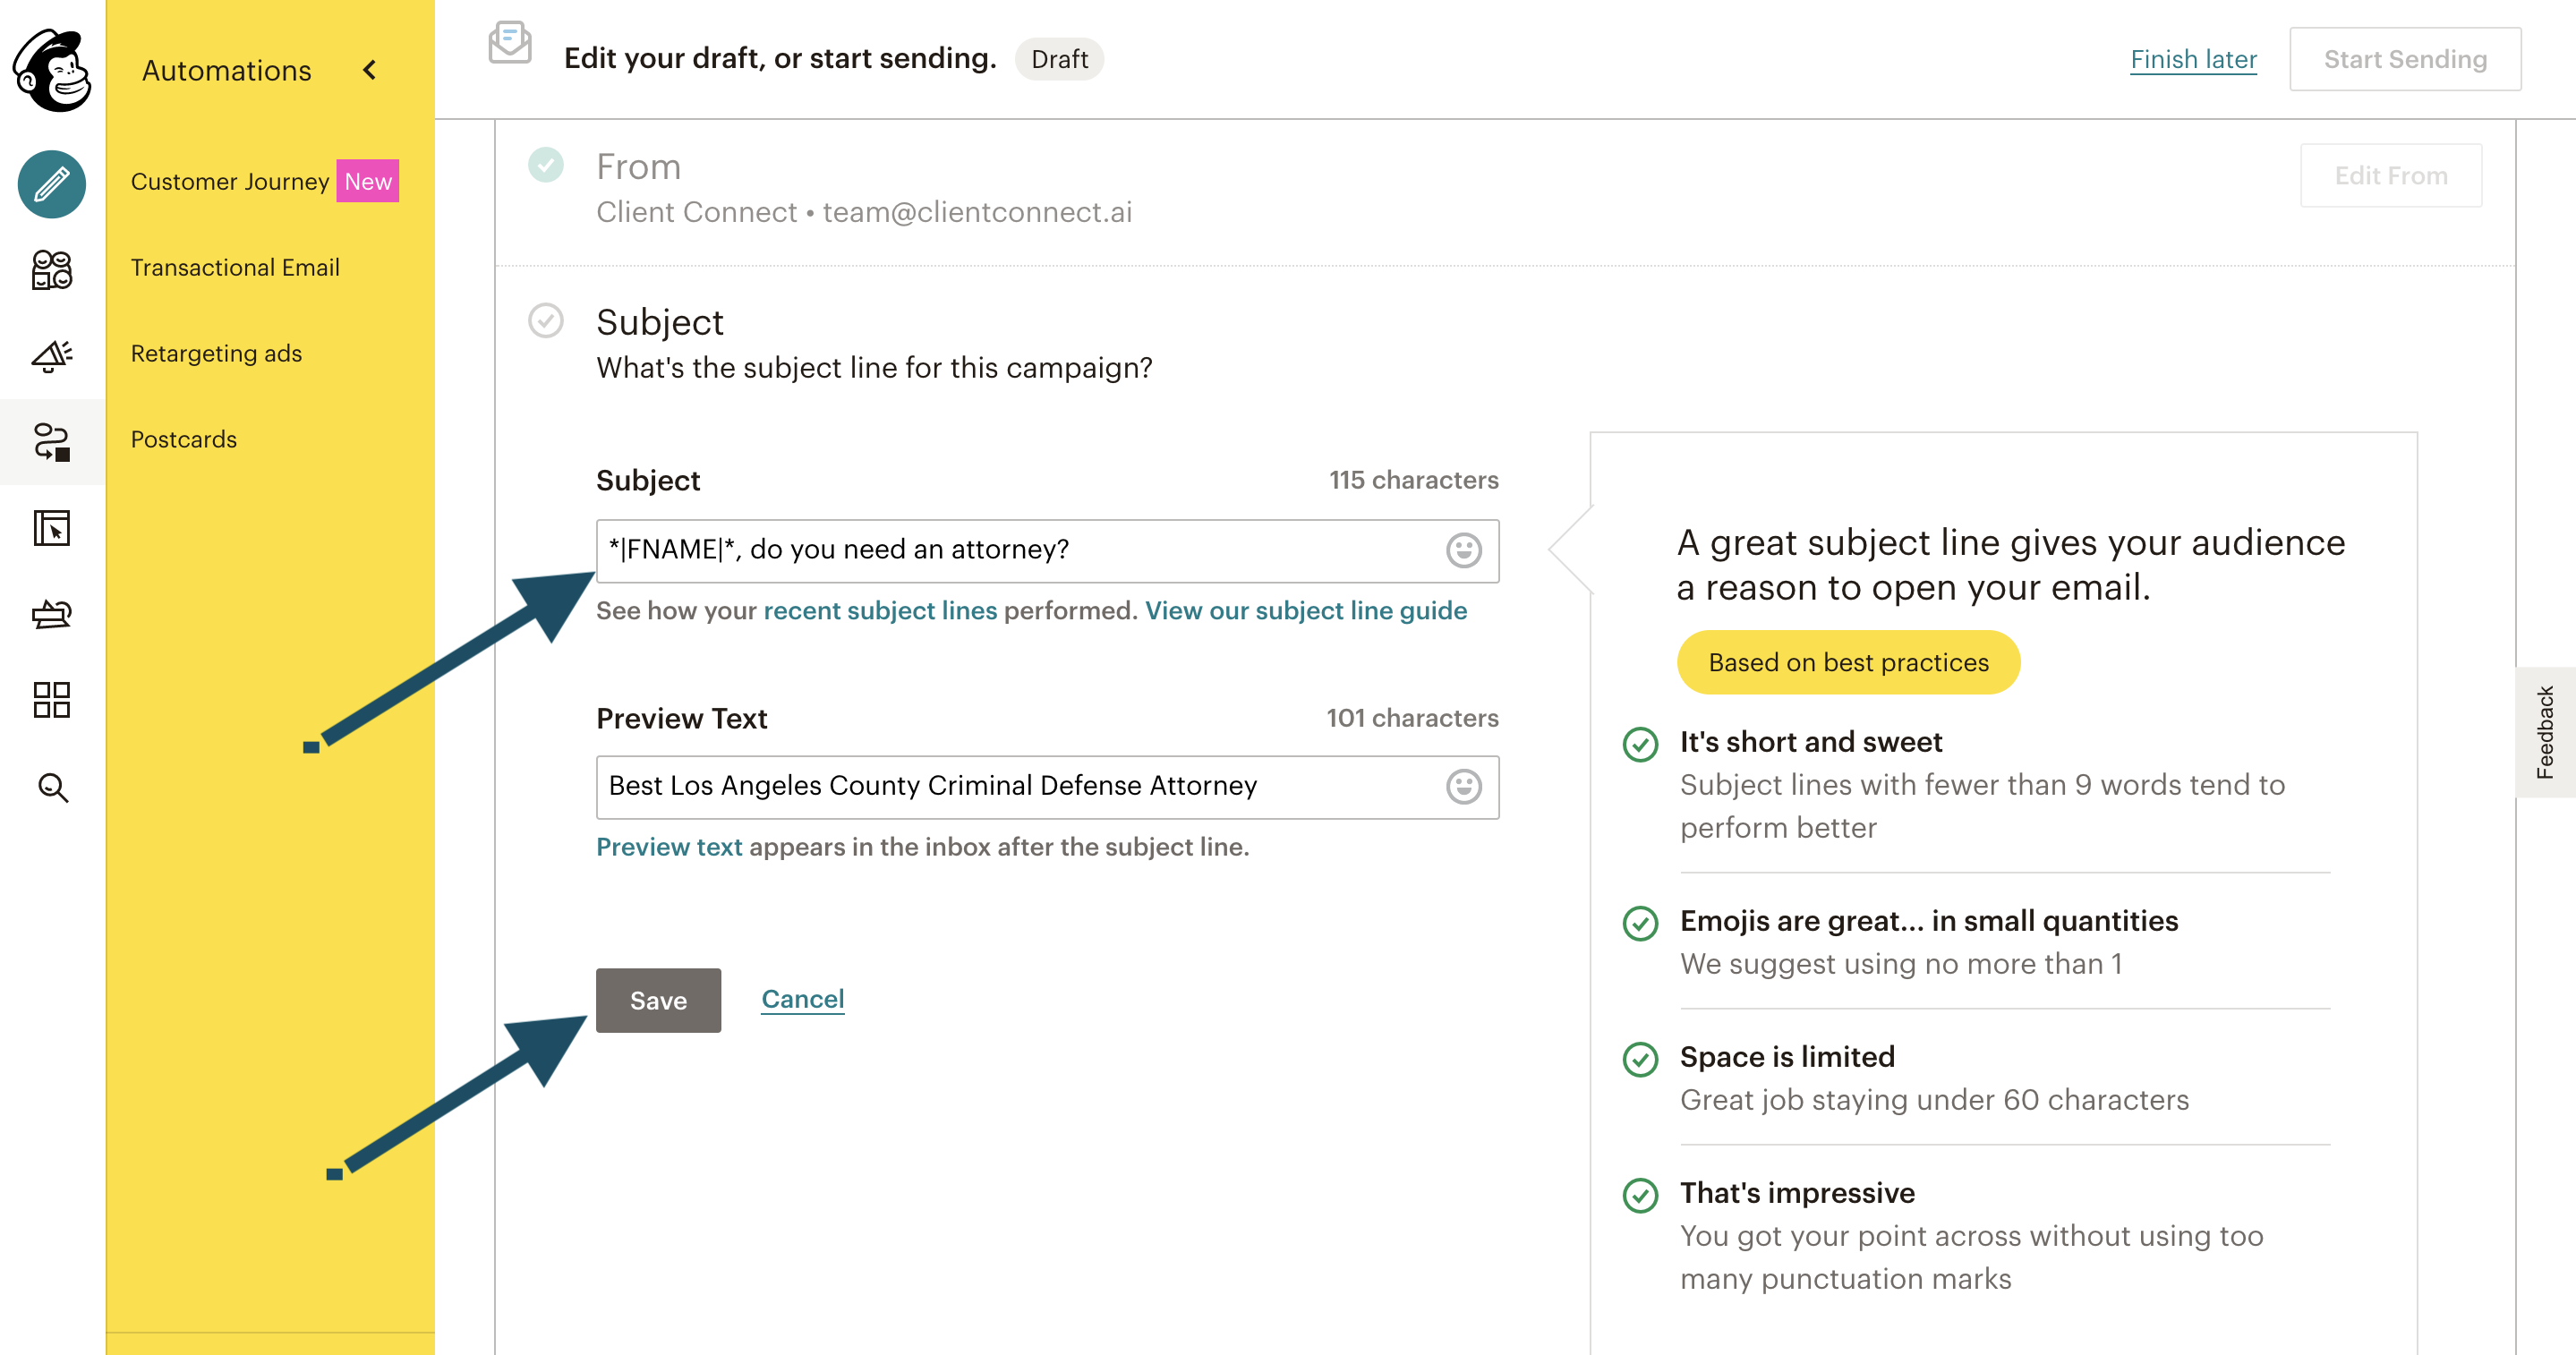Click the email draft envelope icon
This screenshot has width=2576, height=1355.
(x=510, y=42)
